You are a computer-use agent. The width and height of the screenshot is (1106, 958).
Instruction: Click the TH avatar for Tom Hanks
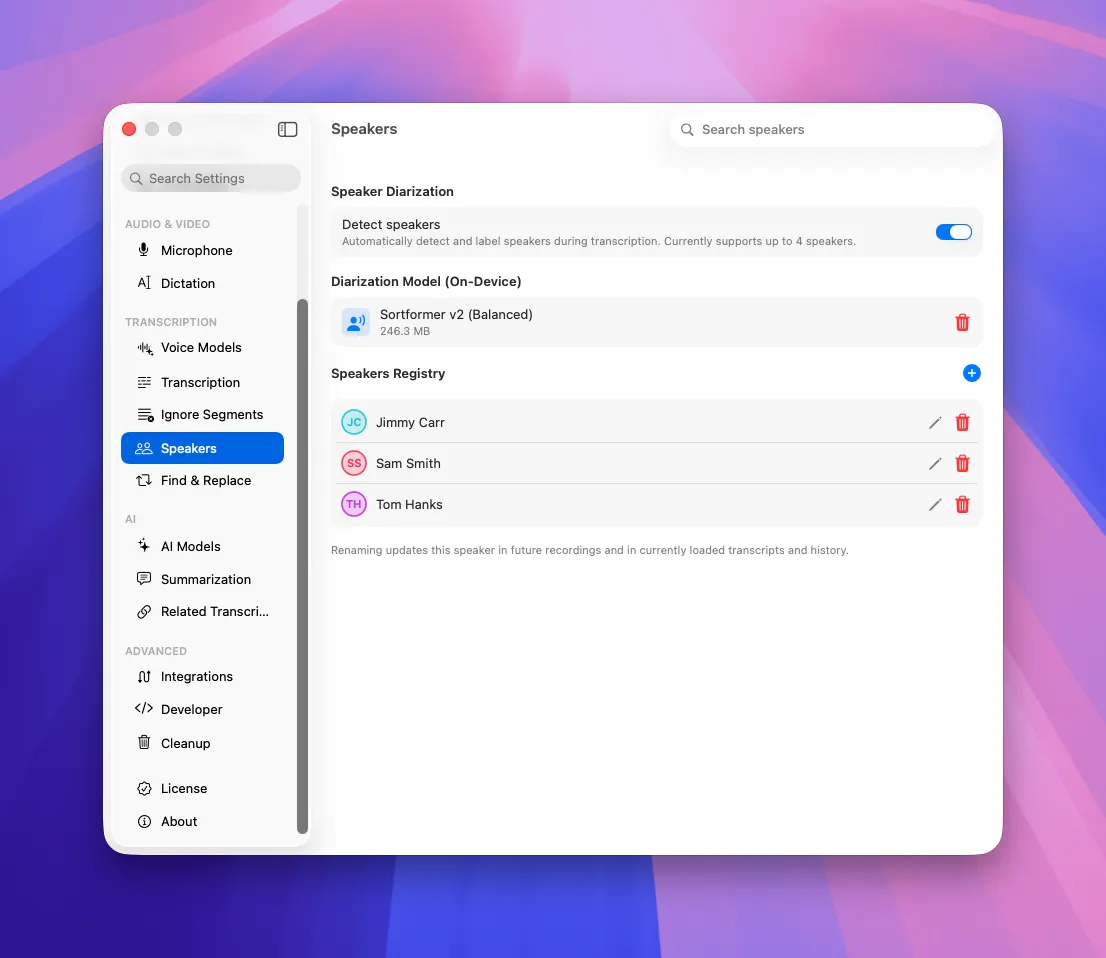(x=354, y=504)
